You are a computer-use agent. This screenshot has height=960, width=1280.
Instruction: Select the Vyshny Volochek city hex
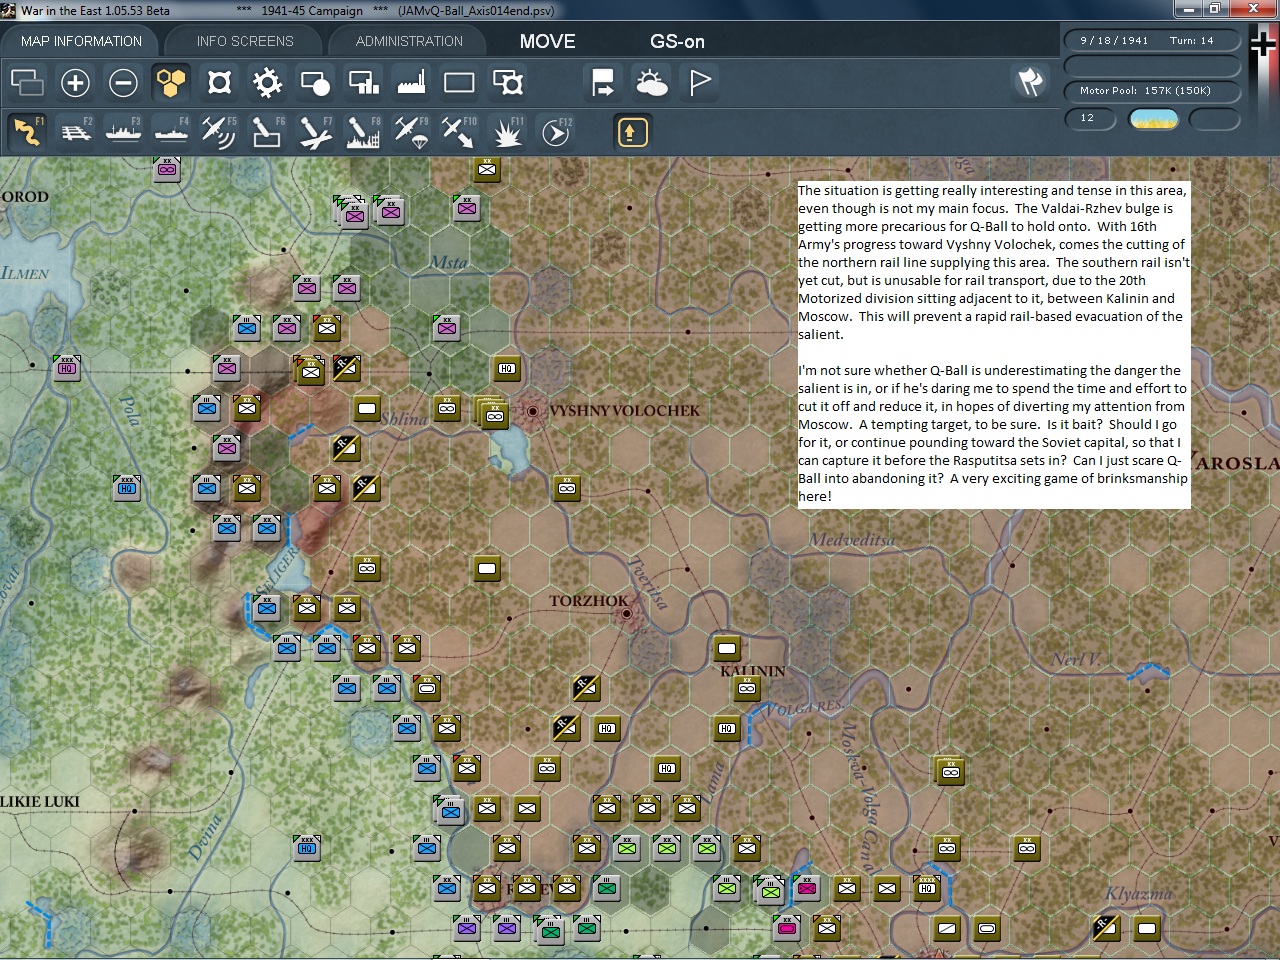click(533, 410)
